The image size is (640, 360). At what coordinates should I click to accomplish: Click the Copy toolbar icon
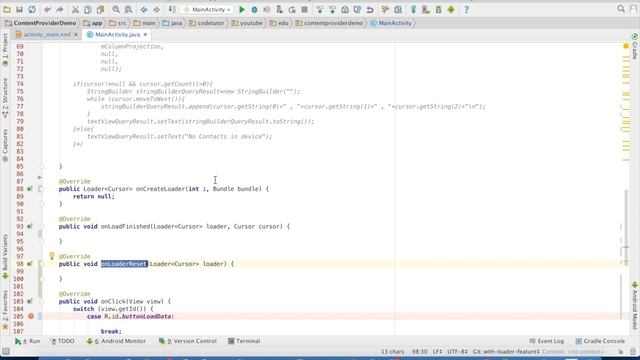click(x=87, y=9)
